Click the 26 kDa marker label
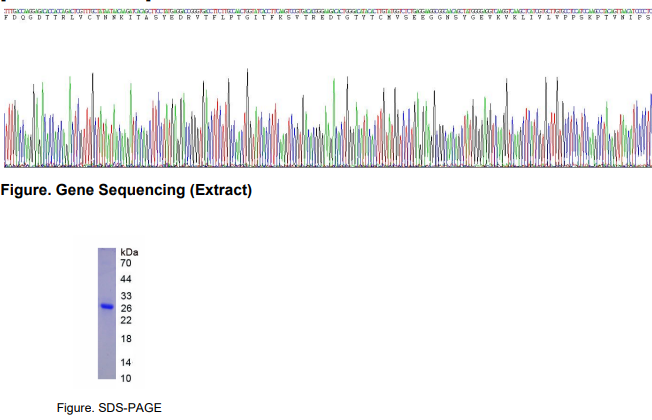This screenshot has height=420, width=652. (126, 308)
